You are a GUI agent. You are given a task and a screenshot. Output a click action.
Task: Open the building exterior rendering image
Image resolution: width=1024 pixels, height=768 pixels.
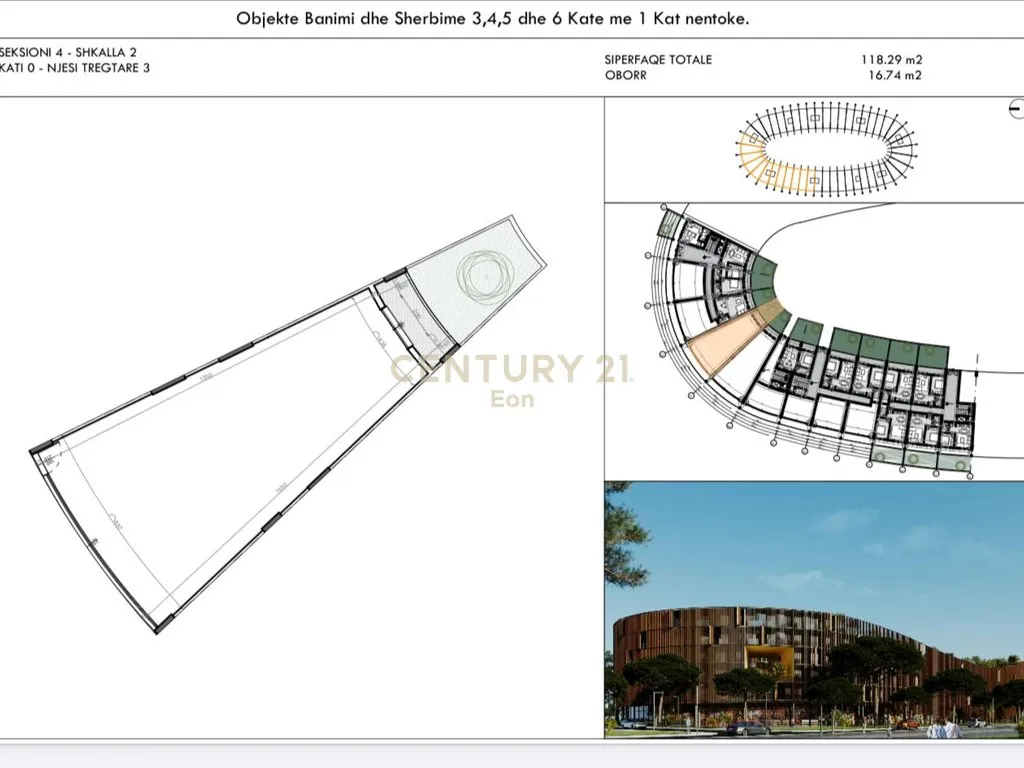point(814,610)
